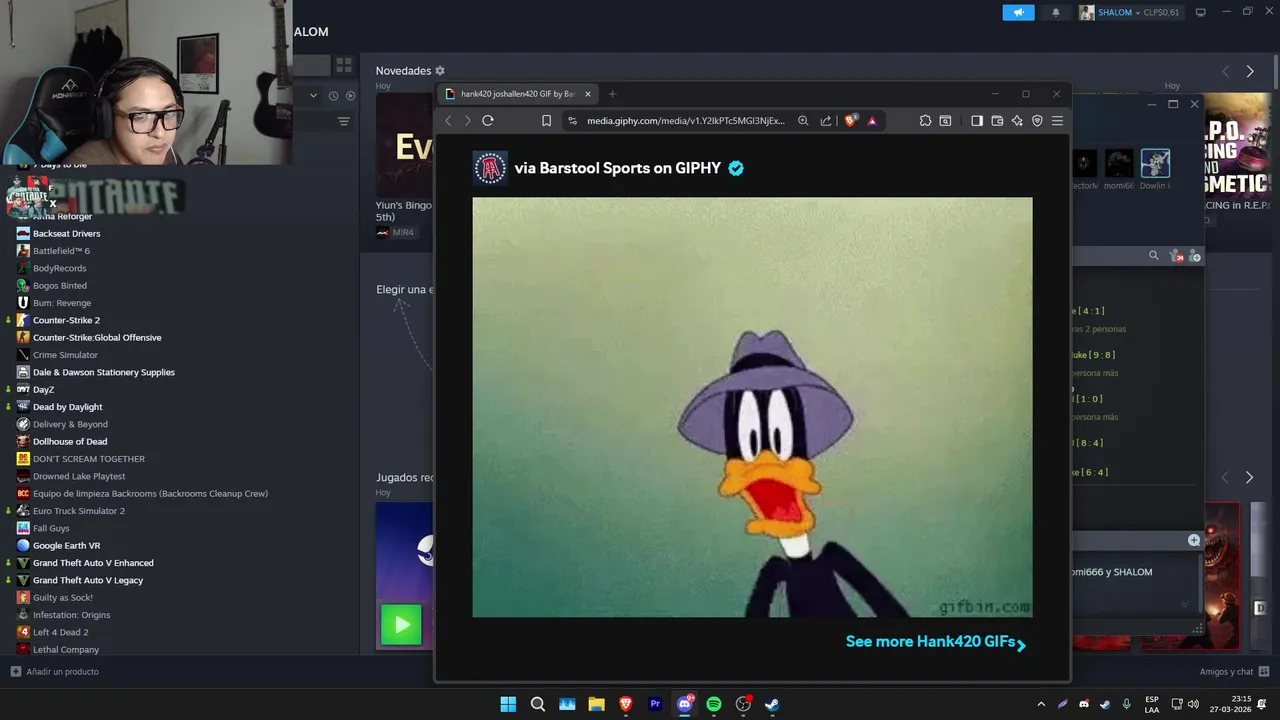This screenshot has height=720, width=1280.
Task: Click the media.giphy.com address bar
Action: pos(685,121)
